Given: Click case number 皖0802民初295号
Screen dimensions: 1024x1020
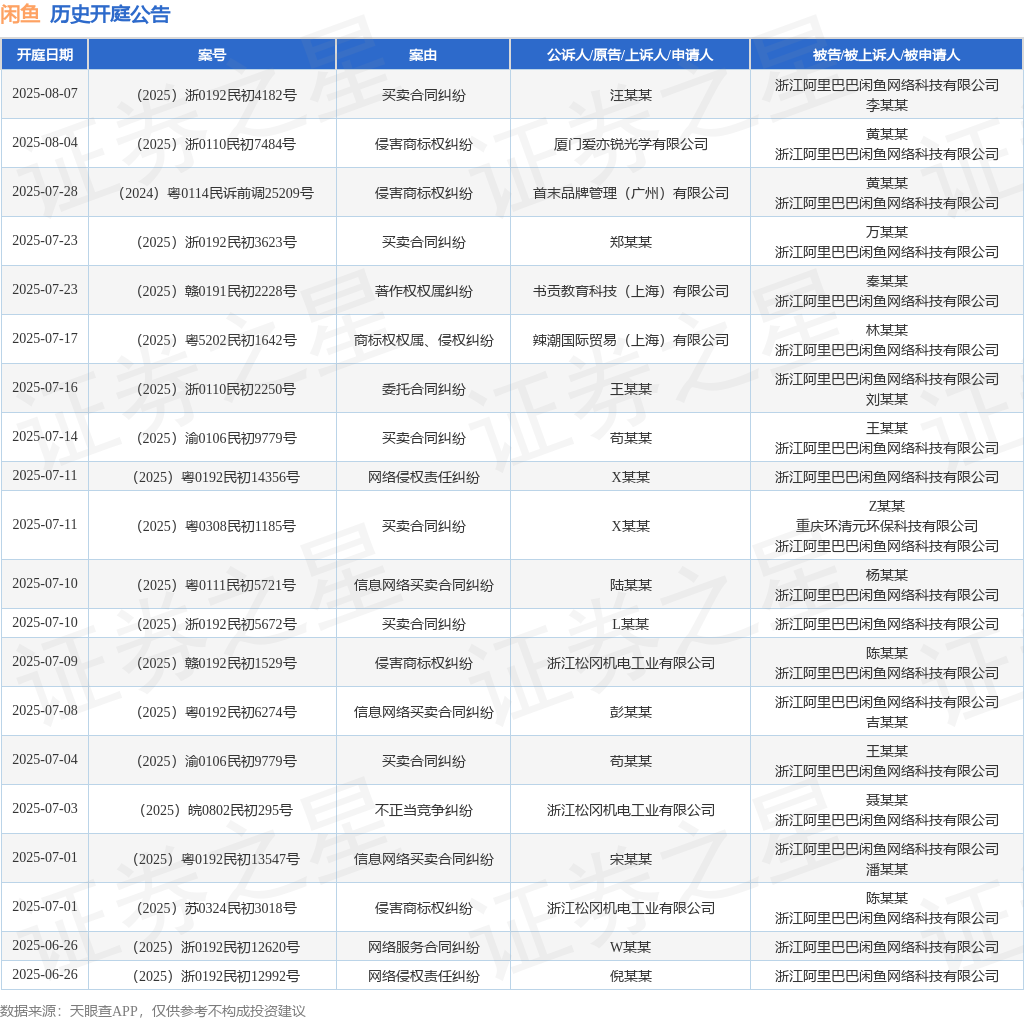Looking at the screenshot, I should [216, 810].
